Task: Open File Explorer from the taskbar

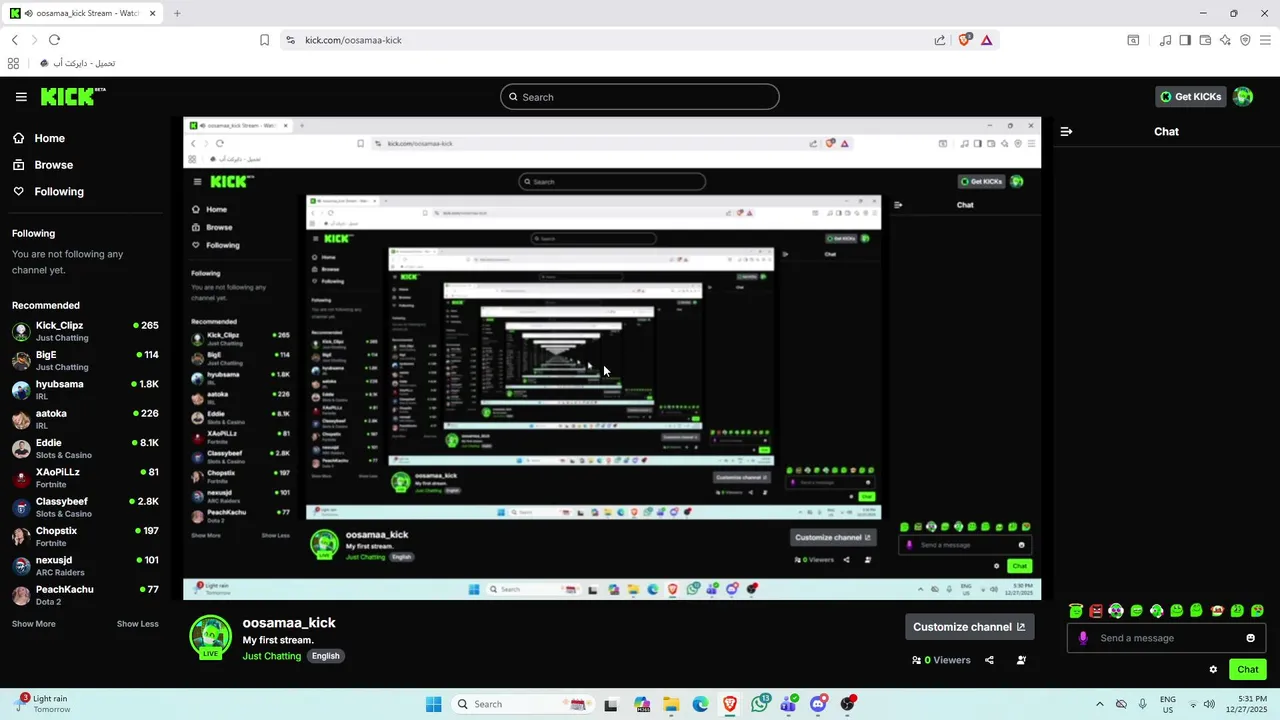Action: click(x=671, y=704)
